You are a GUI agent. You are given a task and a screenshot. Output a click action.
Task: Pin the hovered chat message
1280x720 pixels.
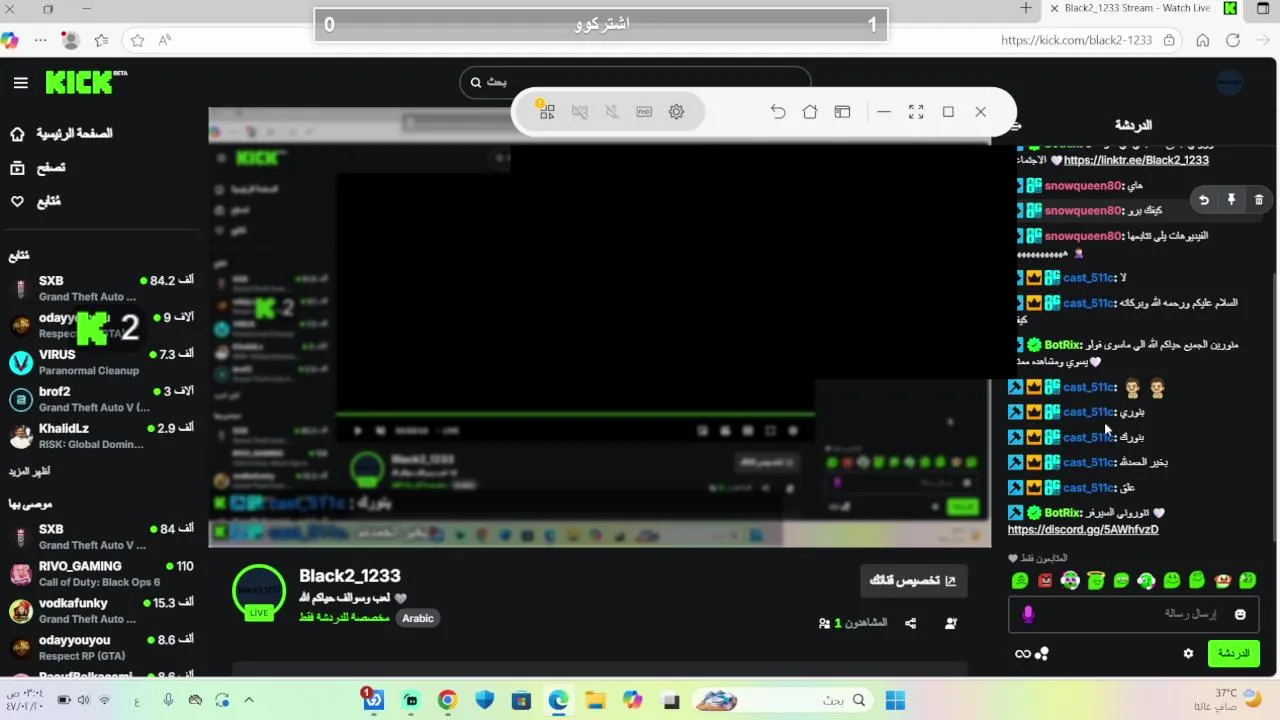click(x=1231, y=200)
